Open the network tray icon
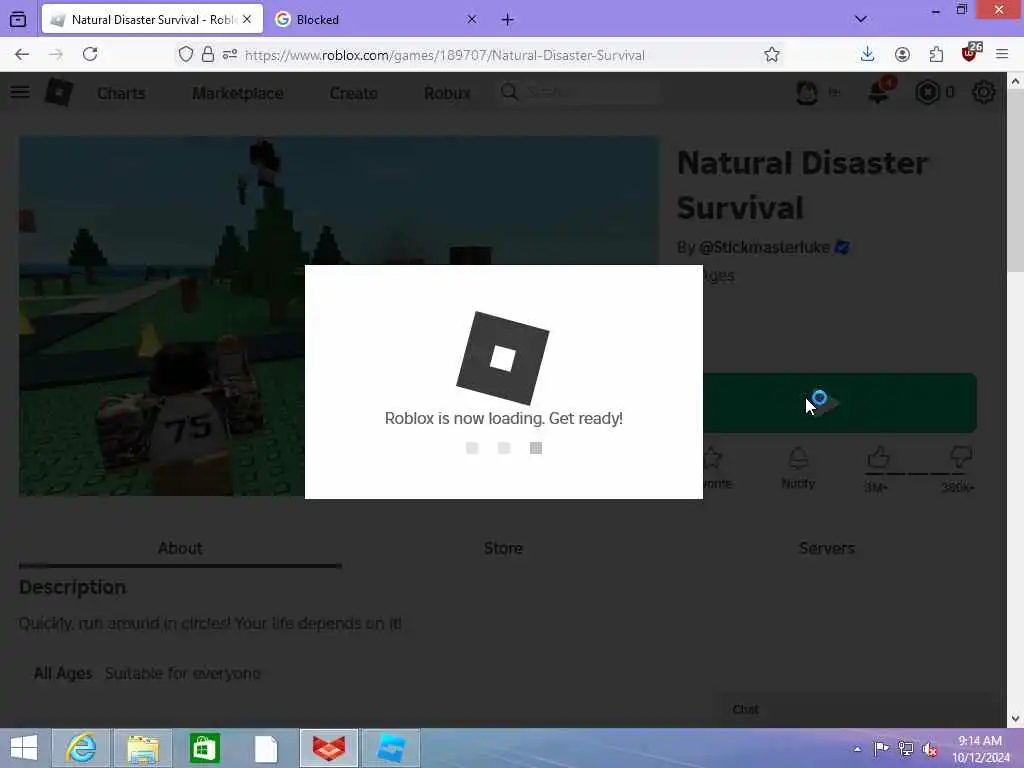This screenshot has height=768, width=1024. click(905, 749)
